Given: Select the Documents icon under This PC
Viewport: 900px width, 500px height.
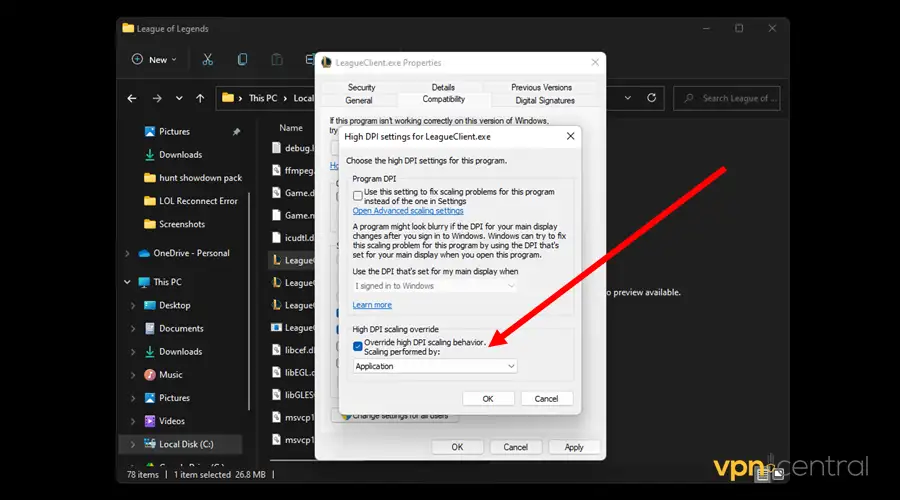Looking at the screenshot, I should pos(150,328).
